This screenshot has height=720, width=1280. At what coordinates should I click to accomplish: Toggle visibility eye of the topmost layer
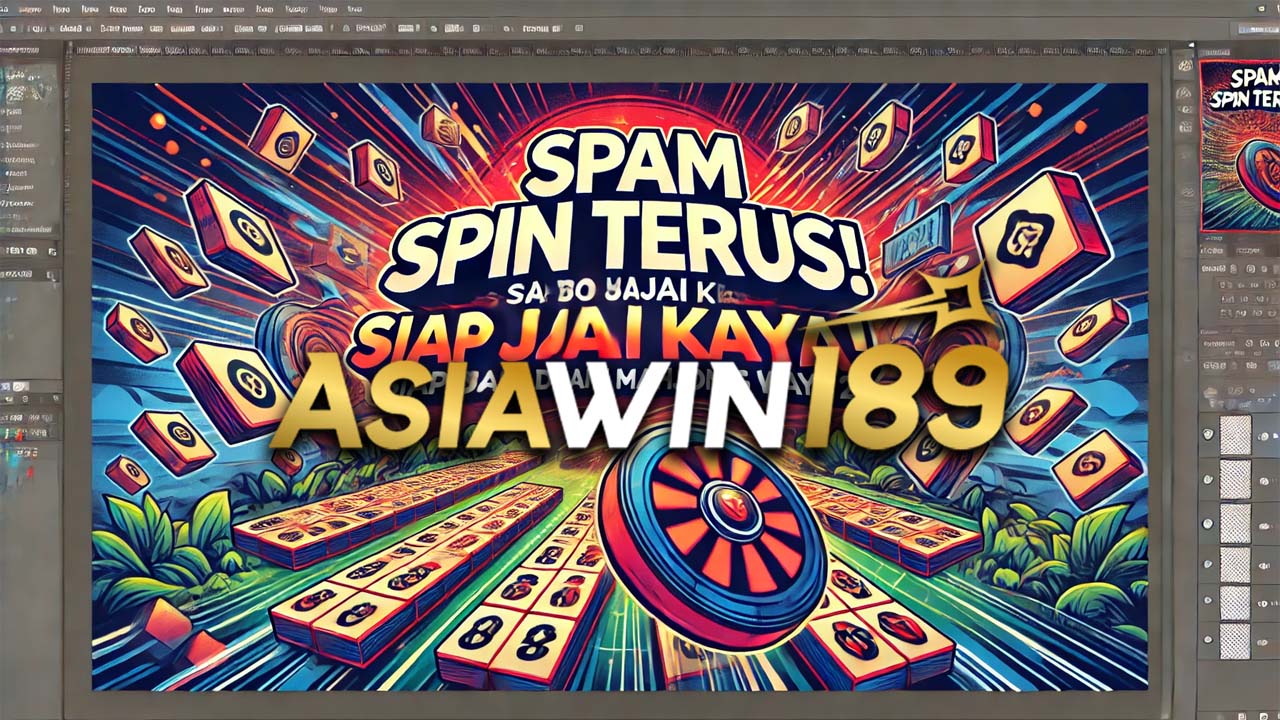coord(1207,433)
